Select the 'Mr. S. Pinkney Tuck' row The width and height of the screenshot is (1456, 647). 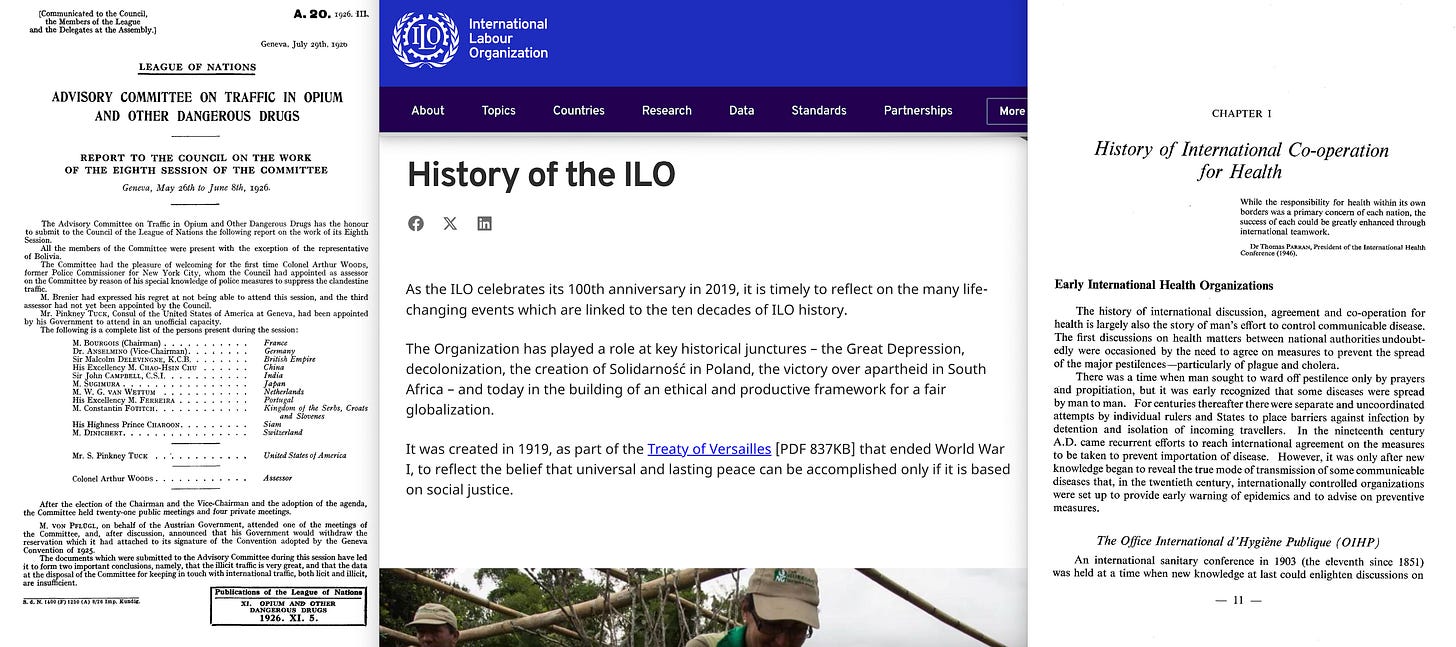point(209,456)
